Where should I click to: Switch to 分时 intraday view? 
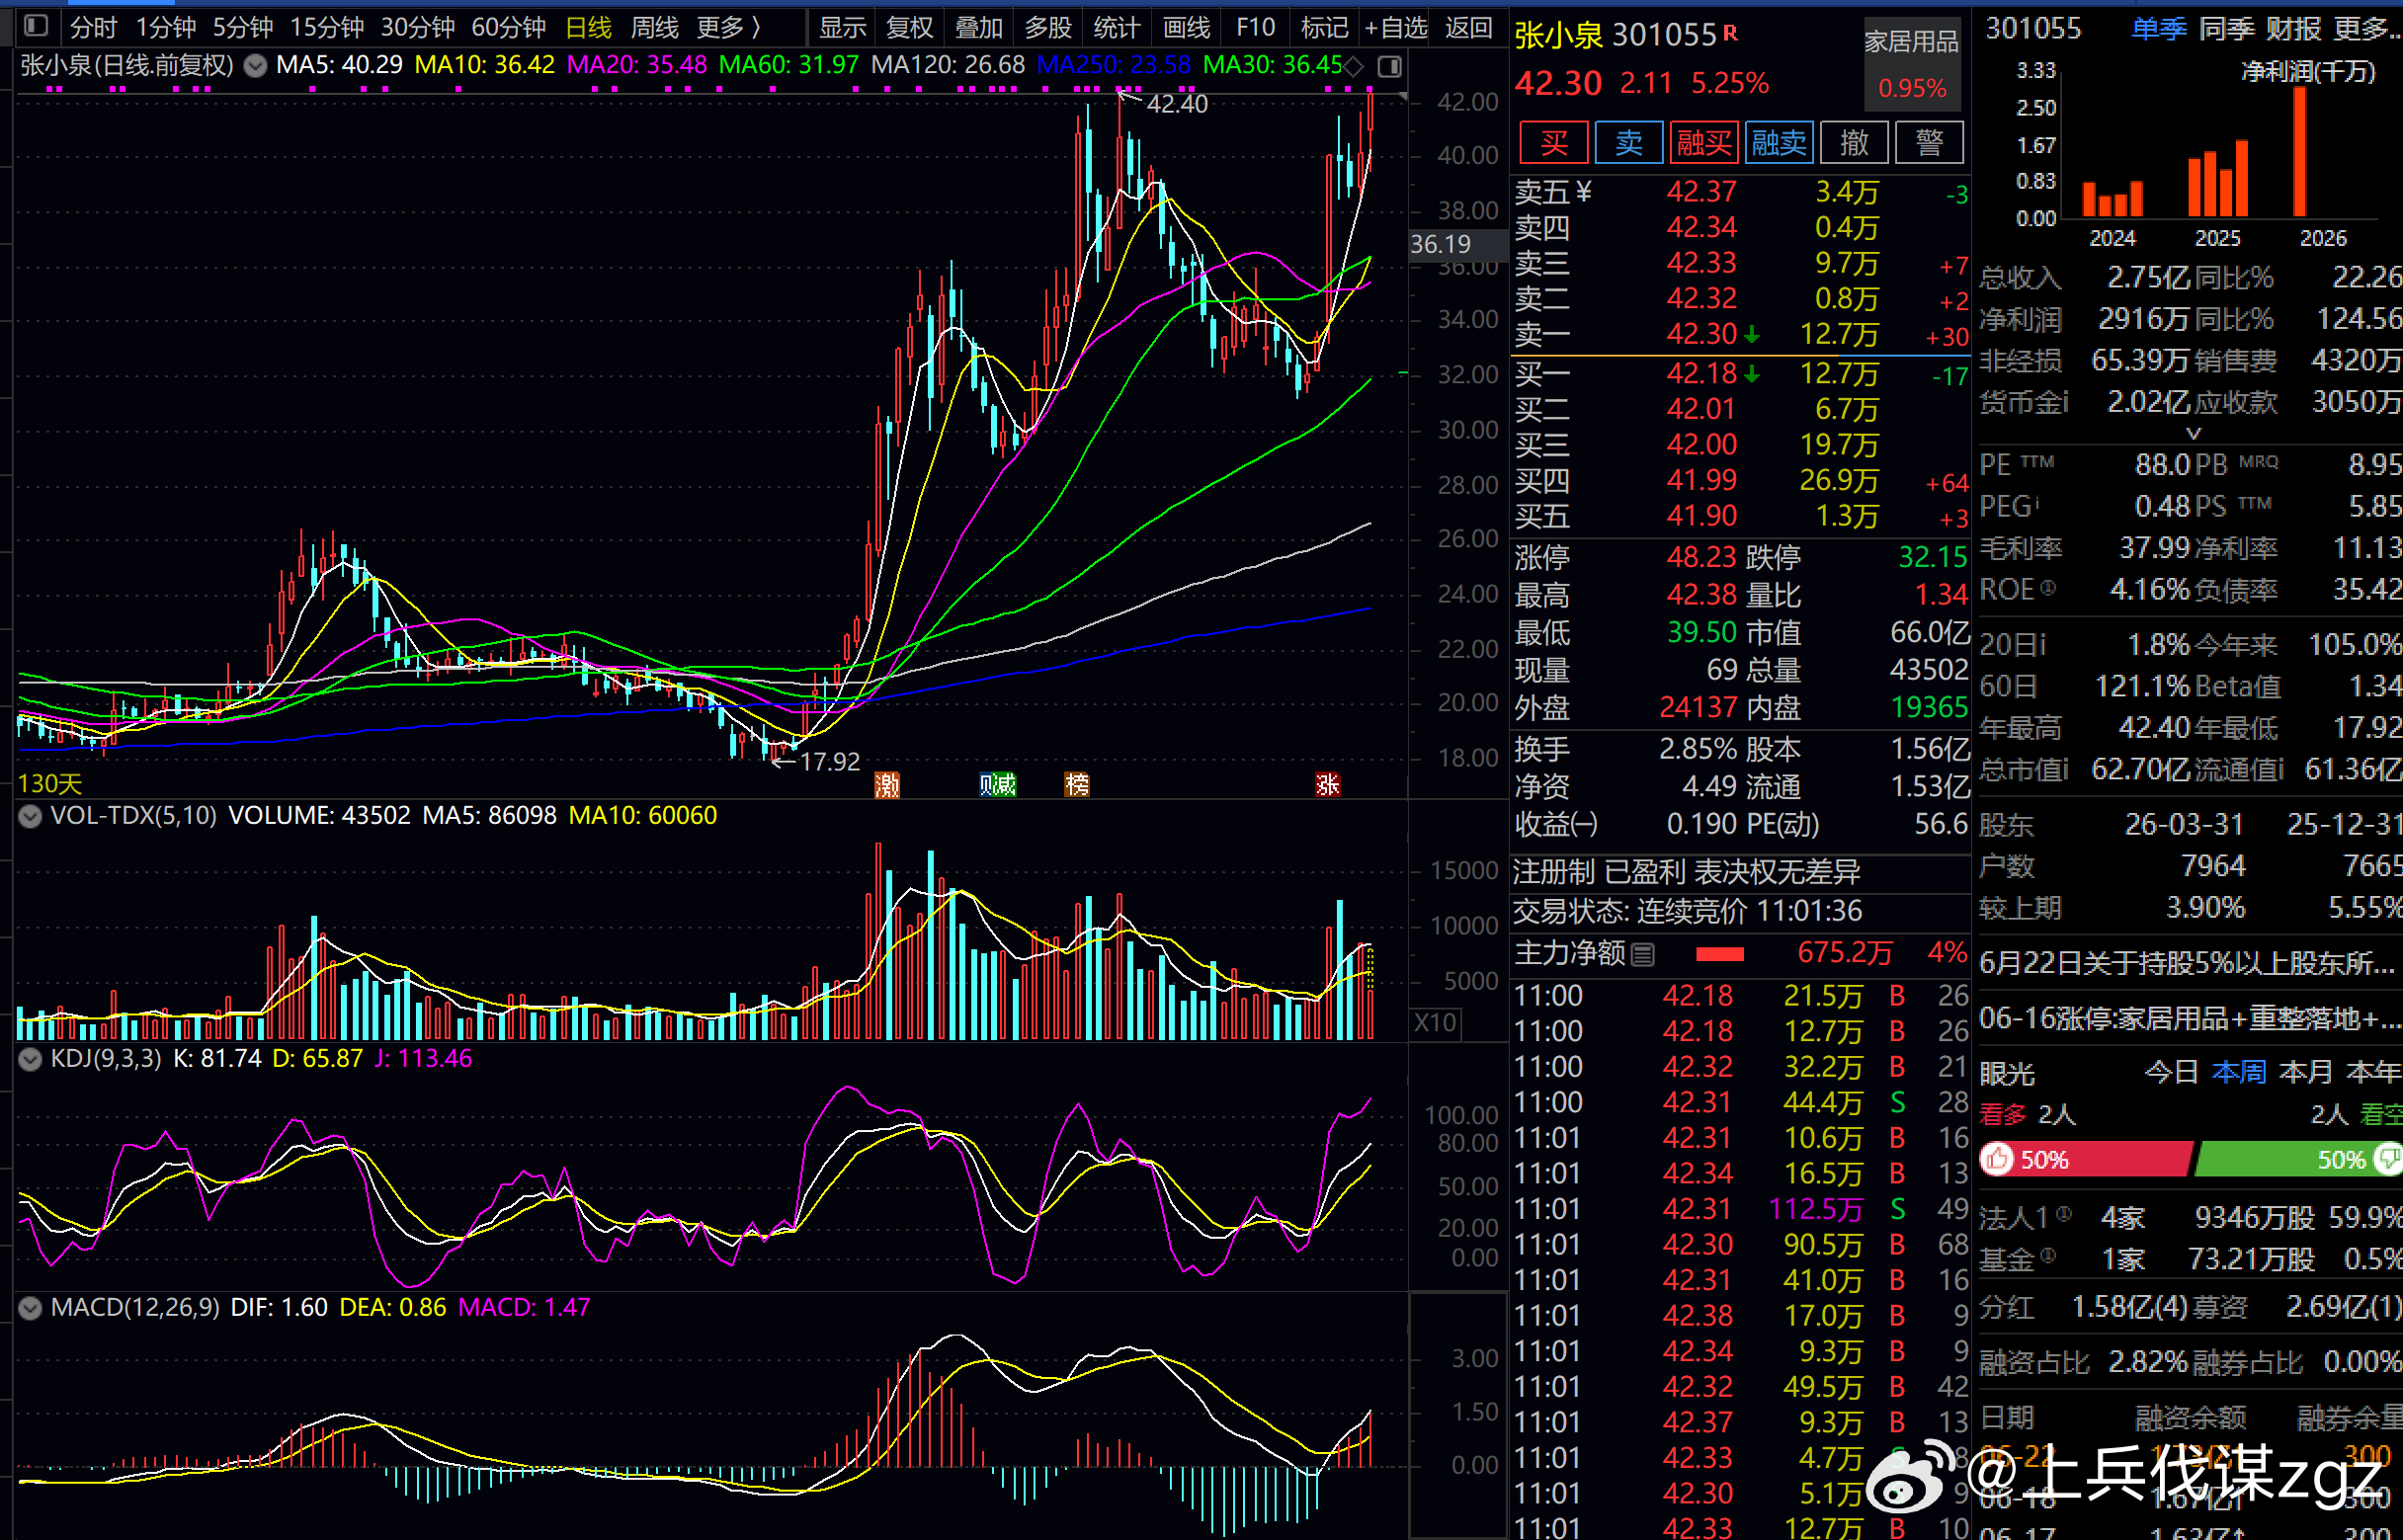(x=94, y=27)
